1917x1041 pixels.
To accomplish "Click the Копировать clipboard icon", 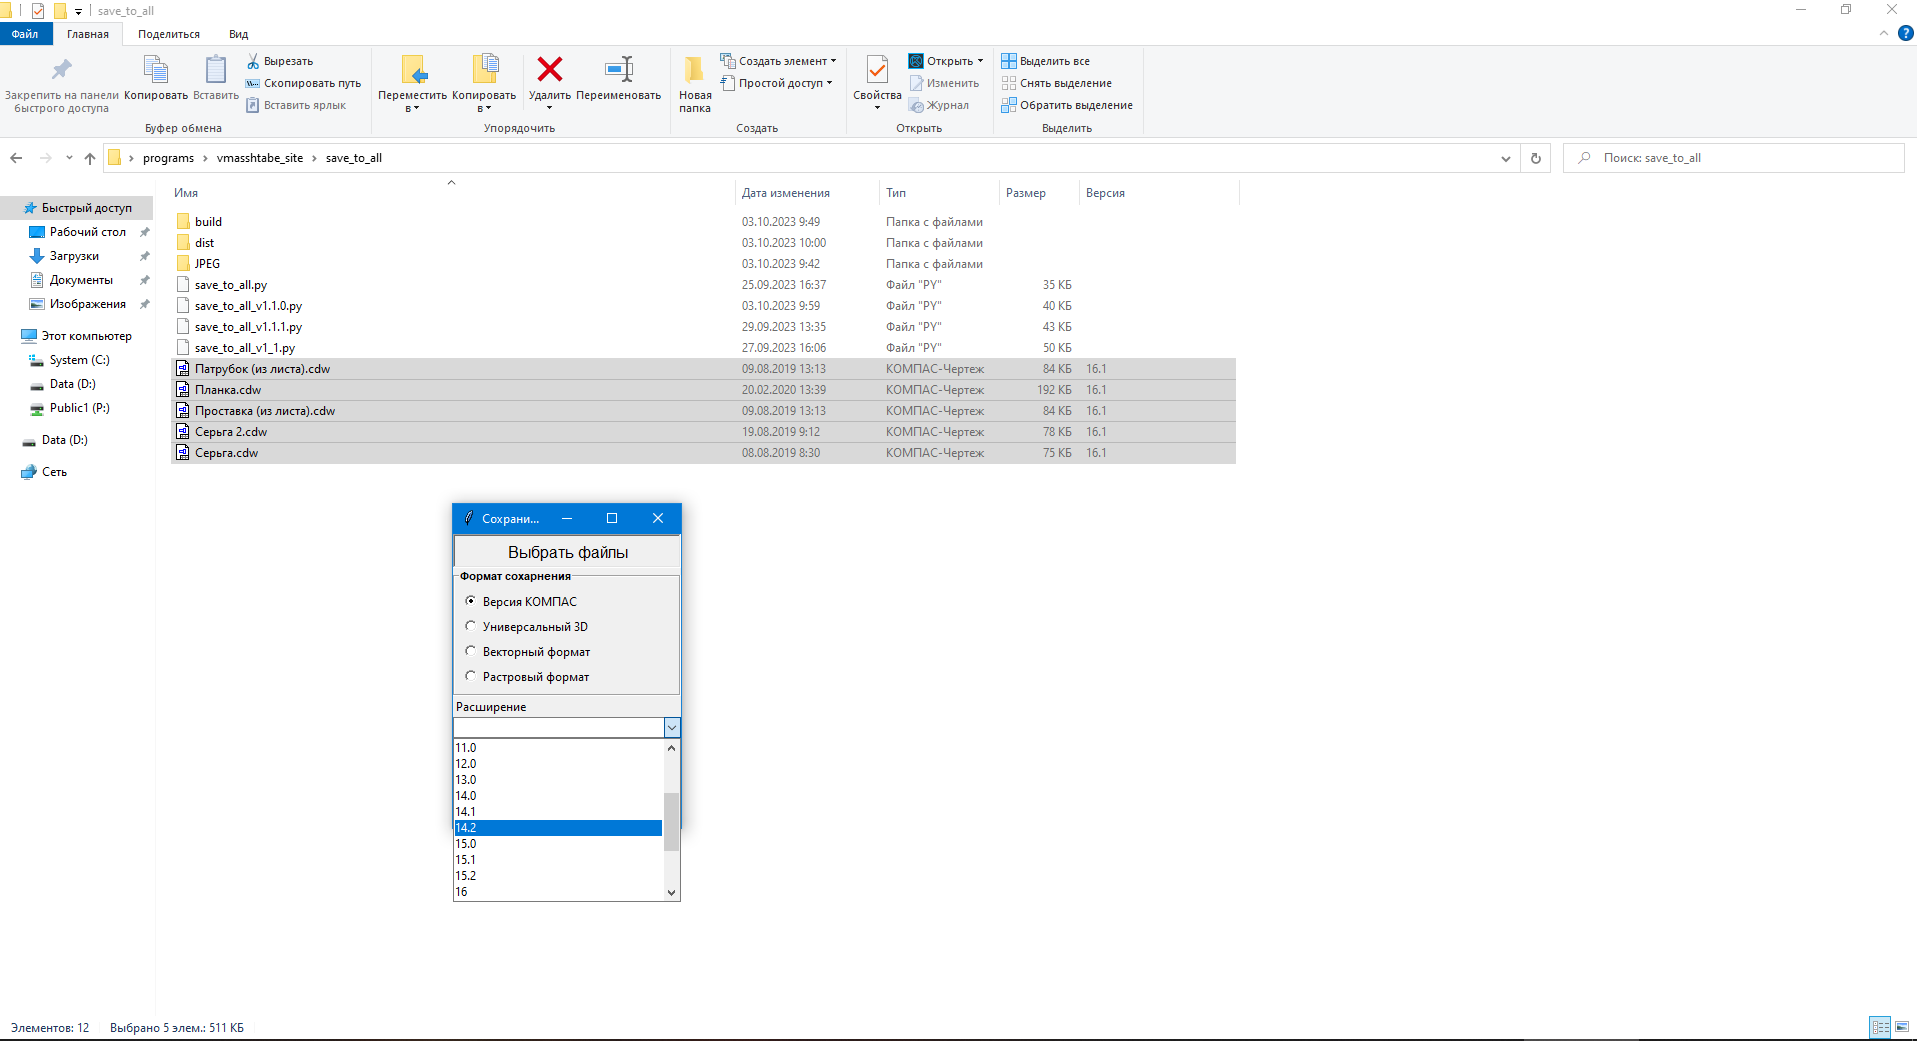I will [x=156, y=69].
